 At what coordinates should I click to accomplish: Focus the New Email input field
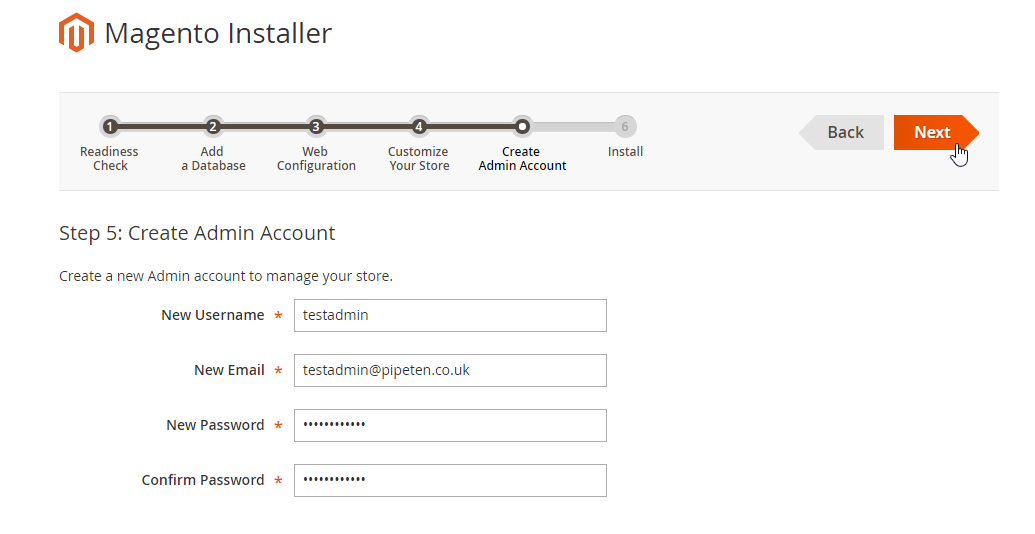(x=450, y=370)
